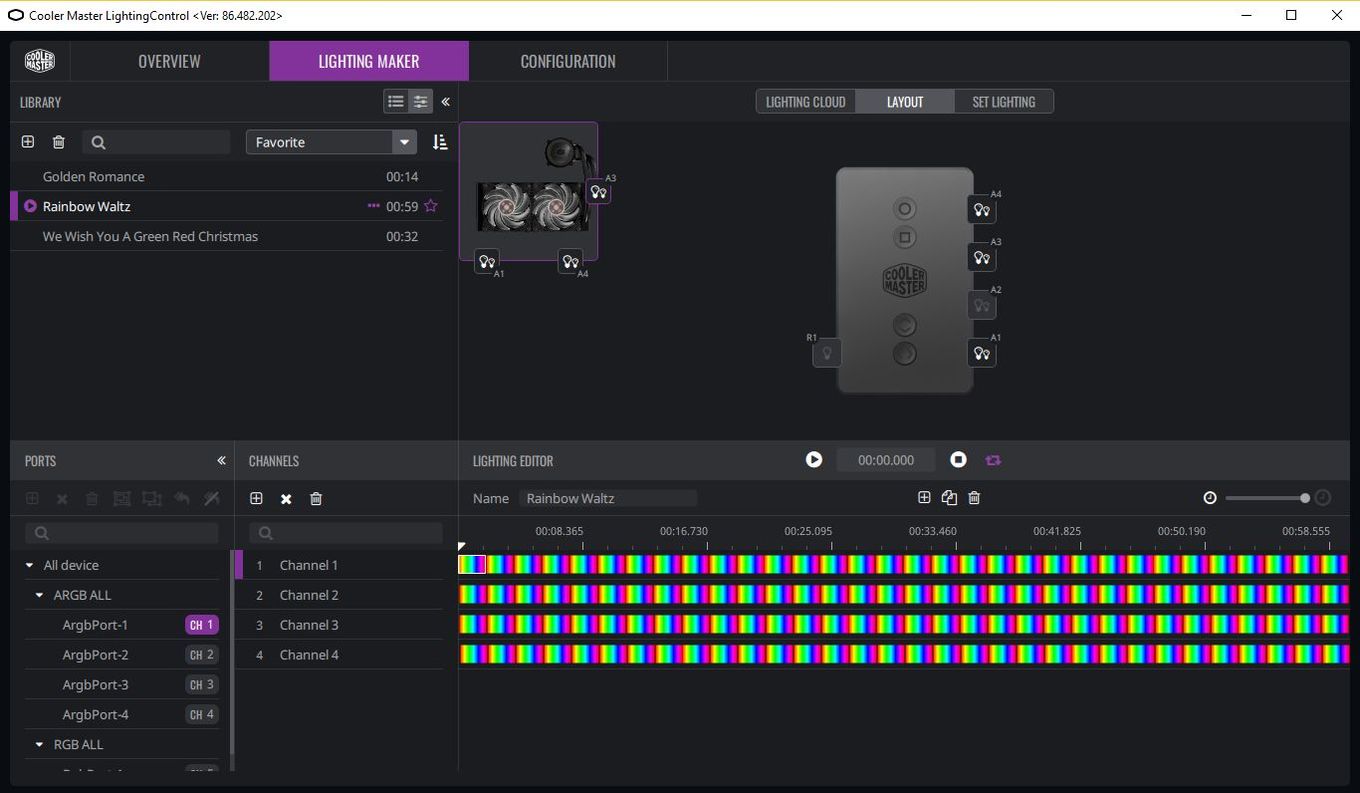1360x793 pixels.
Task: Open the SET LIGHTING view
Action: click(x=1004, y=102)
